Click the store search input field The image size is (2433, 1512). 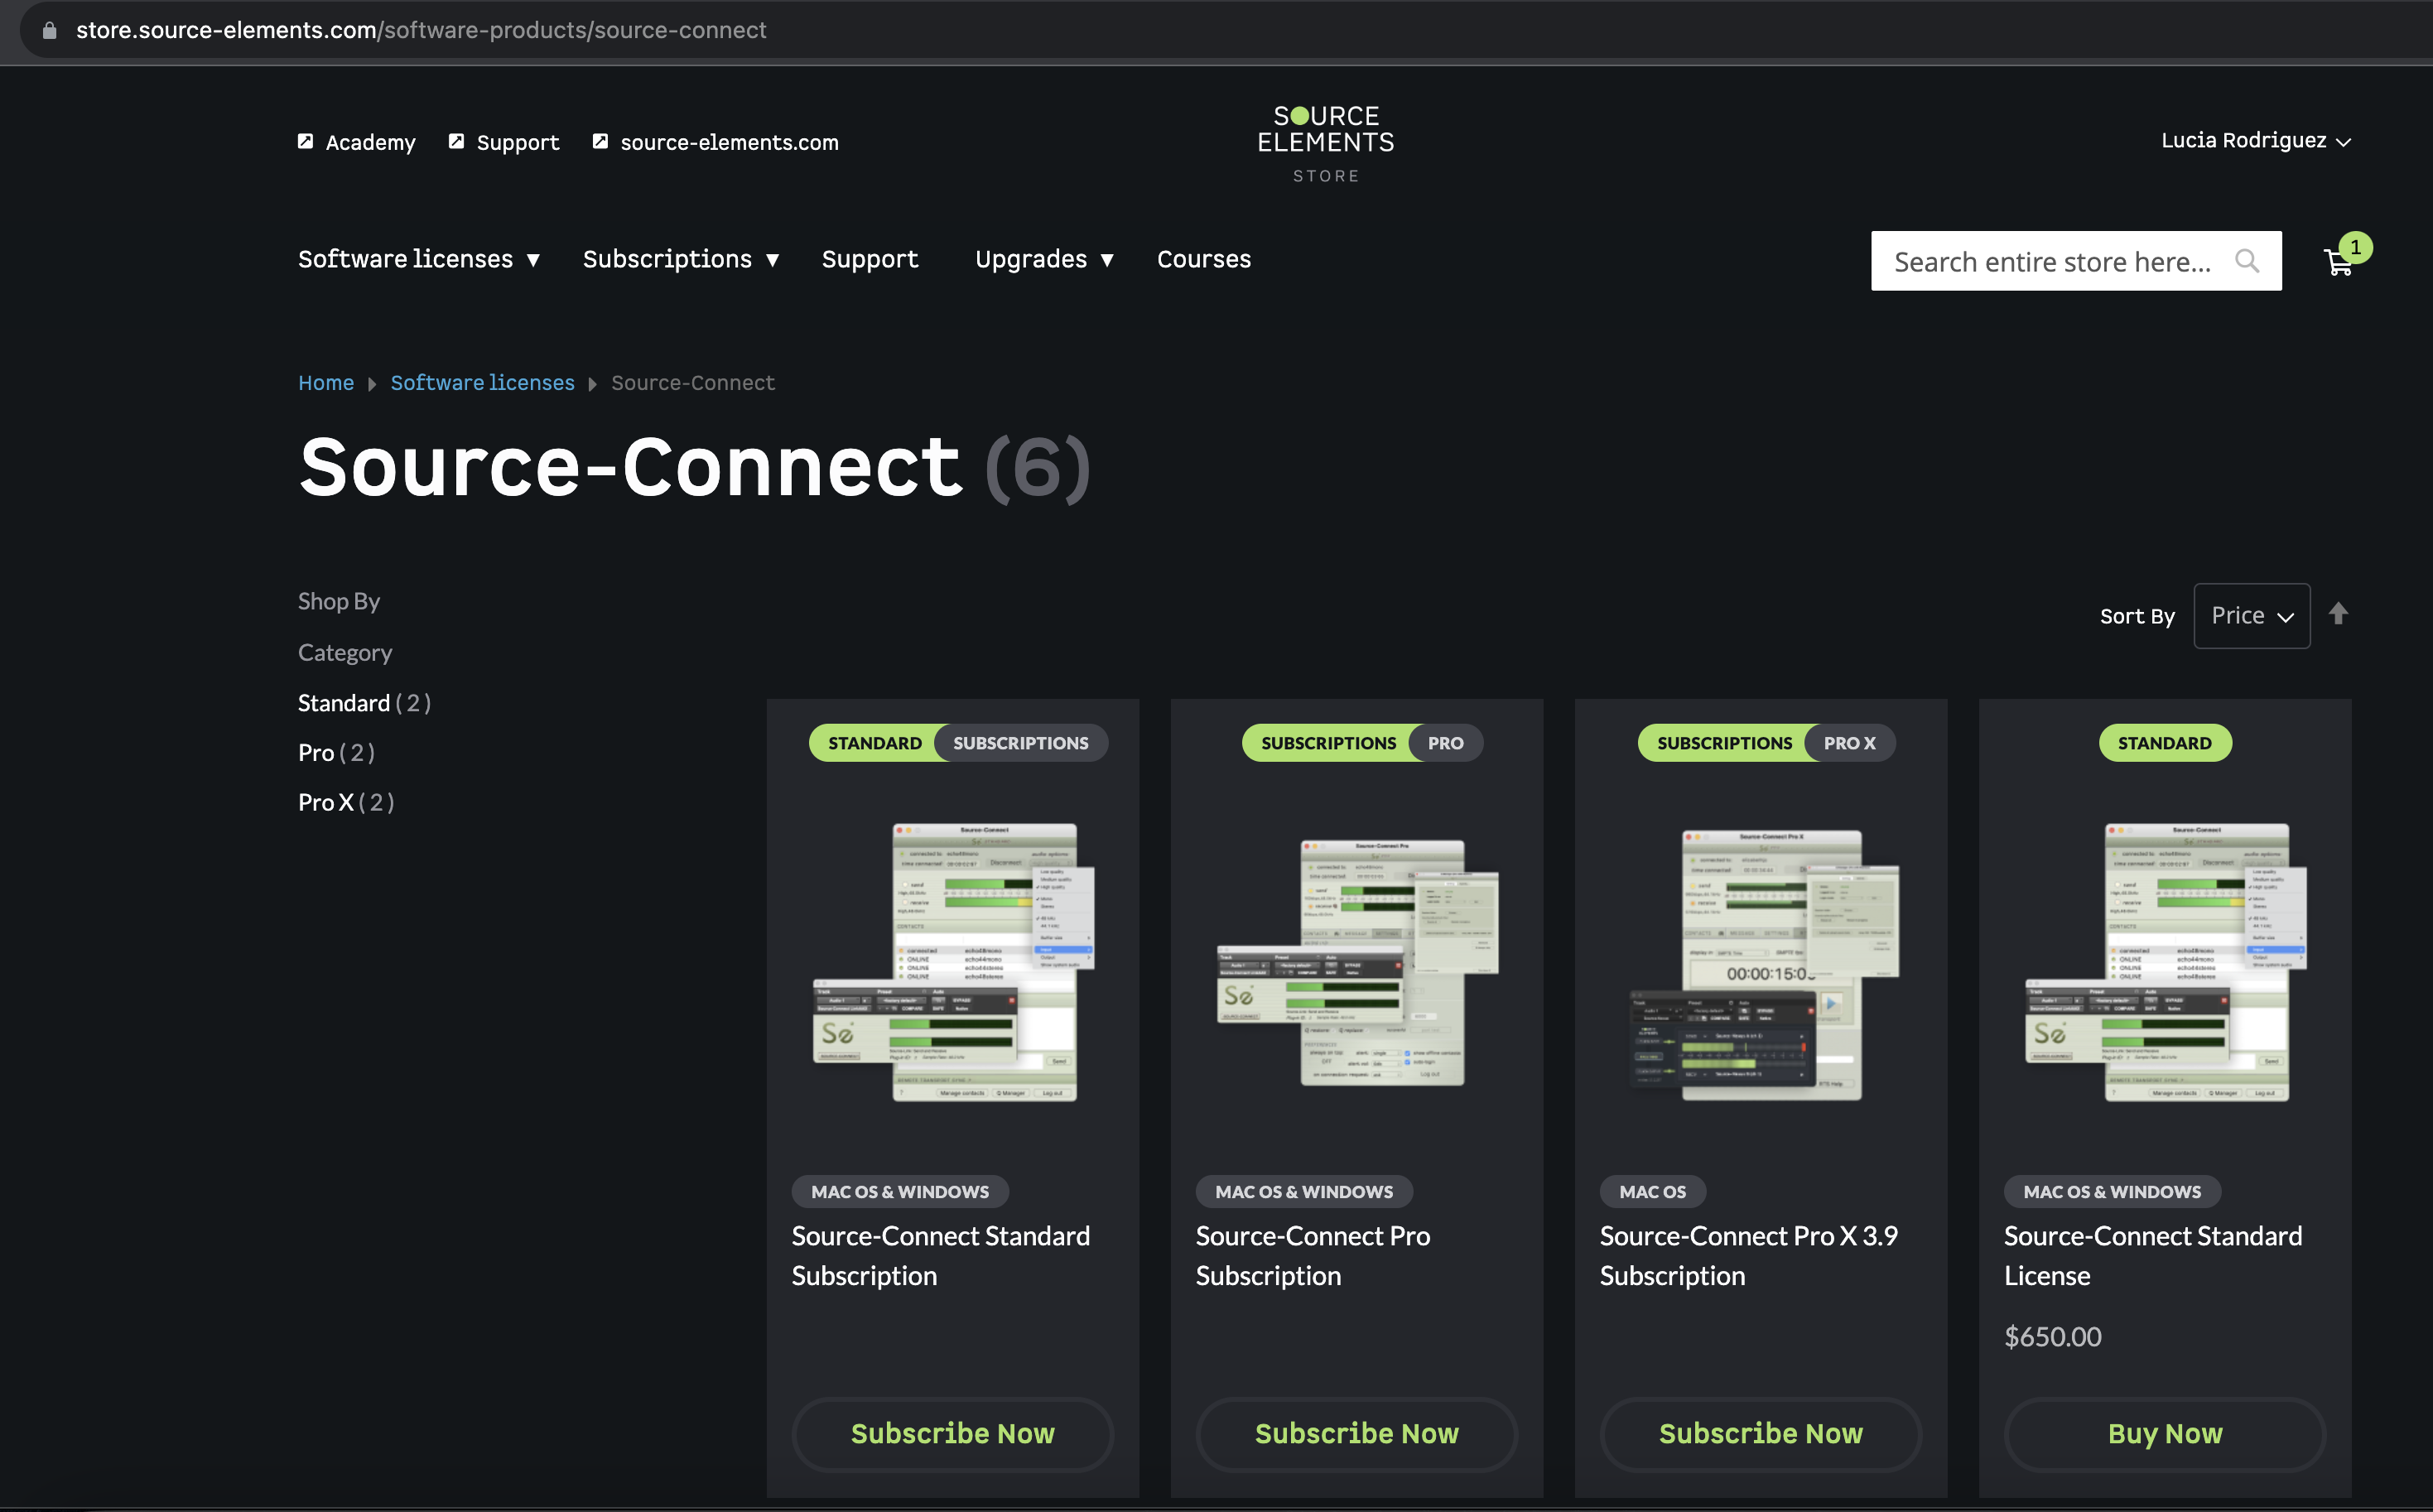tap(2050, 262)
